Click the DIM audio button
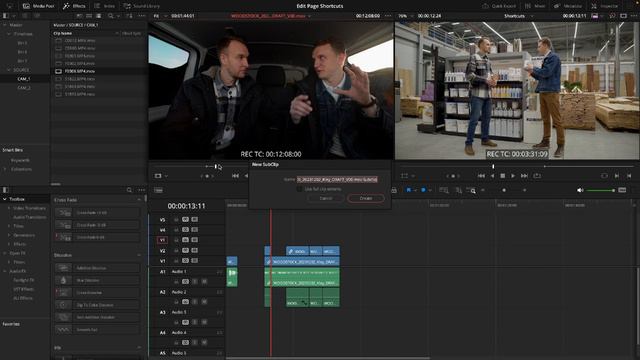The height and width of the screenshot is (360, 640). pos(622,190)
